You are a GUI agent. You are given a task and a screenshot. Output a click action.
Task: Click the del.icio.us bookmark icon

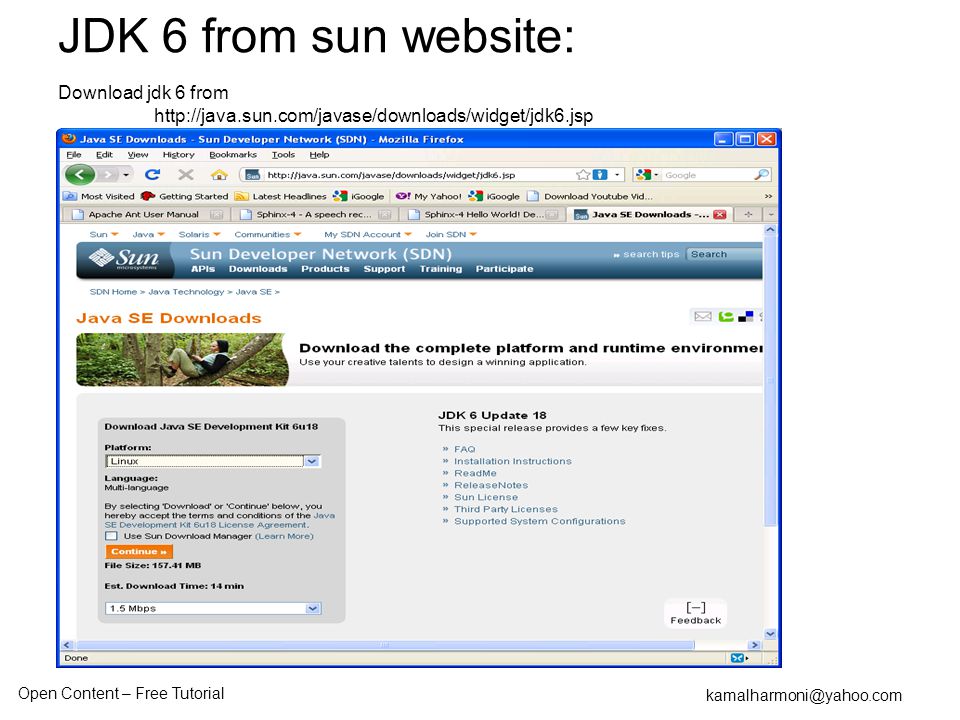746,317
